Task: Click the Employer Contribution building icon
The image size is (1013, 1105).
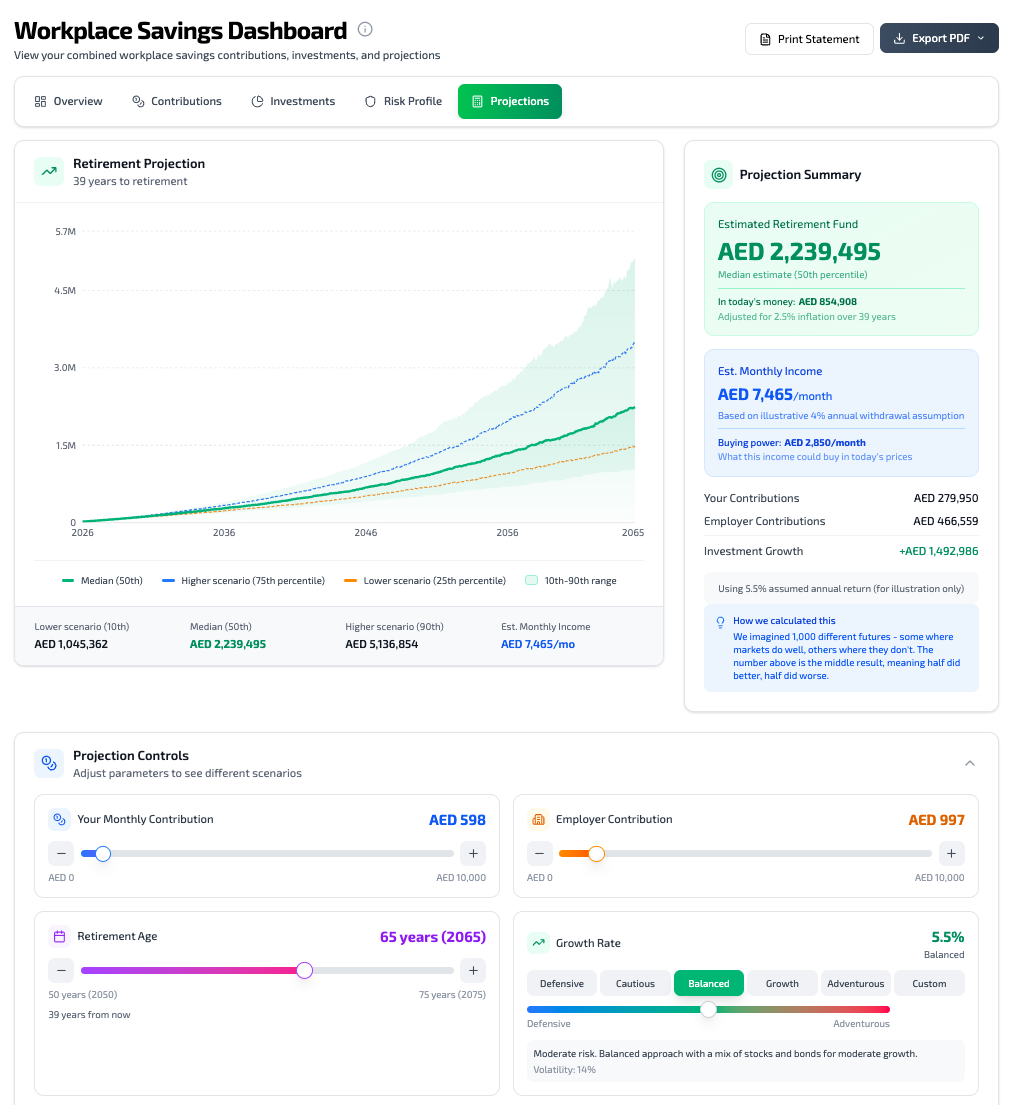Action: point(538,820)
